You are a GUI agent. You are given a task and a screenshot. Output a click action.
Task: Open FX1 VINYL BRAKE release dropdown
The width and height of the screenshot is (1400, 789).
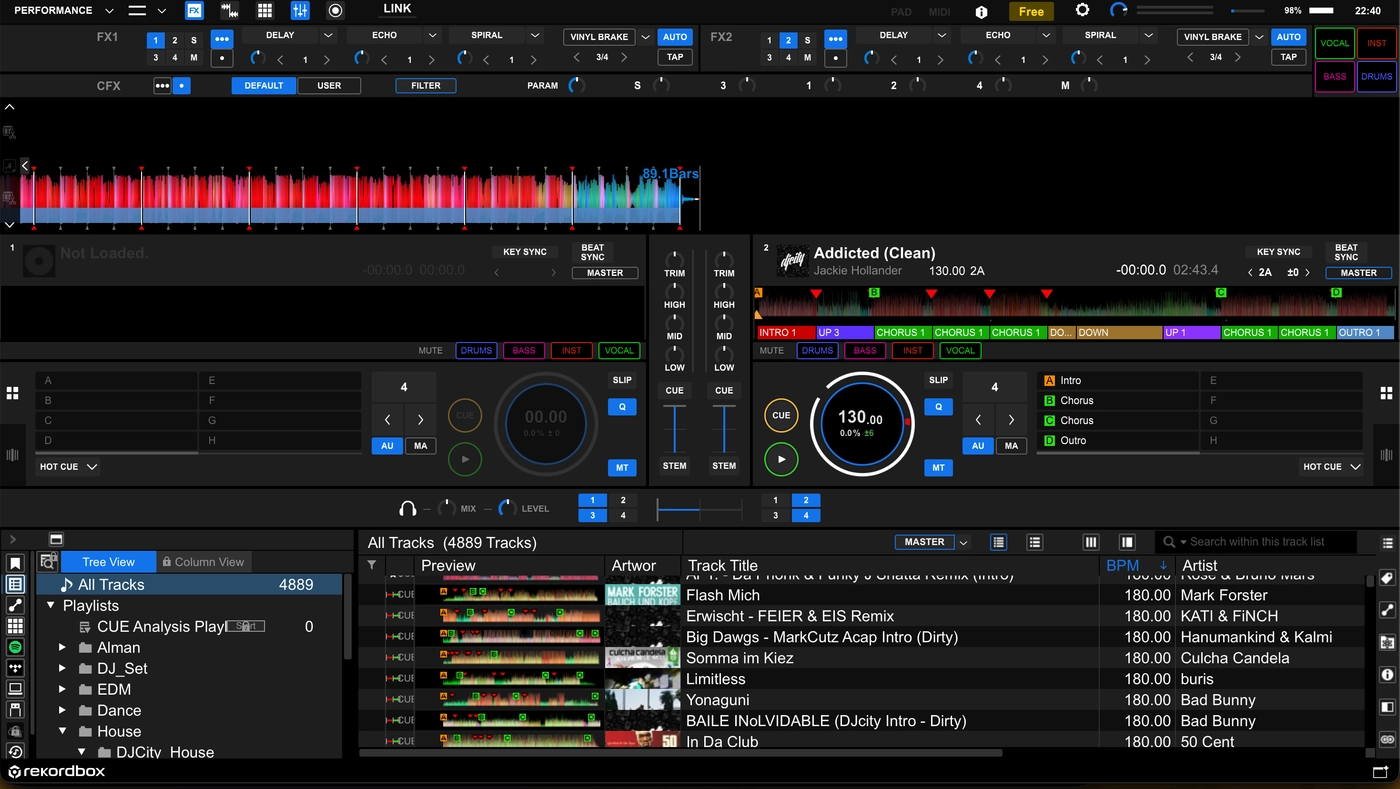coord(646,37)
